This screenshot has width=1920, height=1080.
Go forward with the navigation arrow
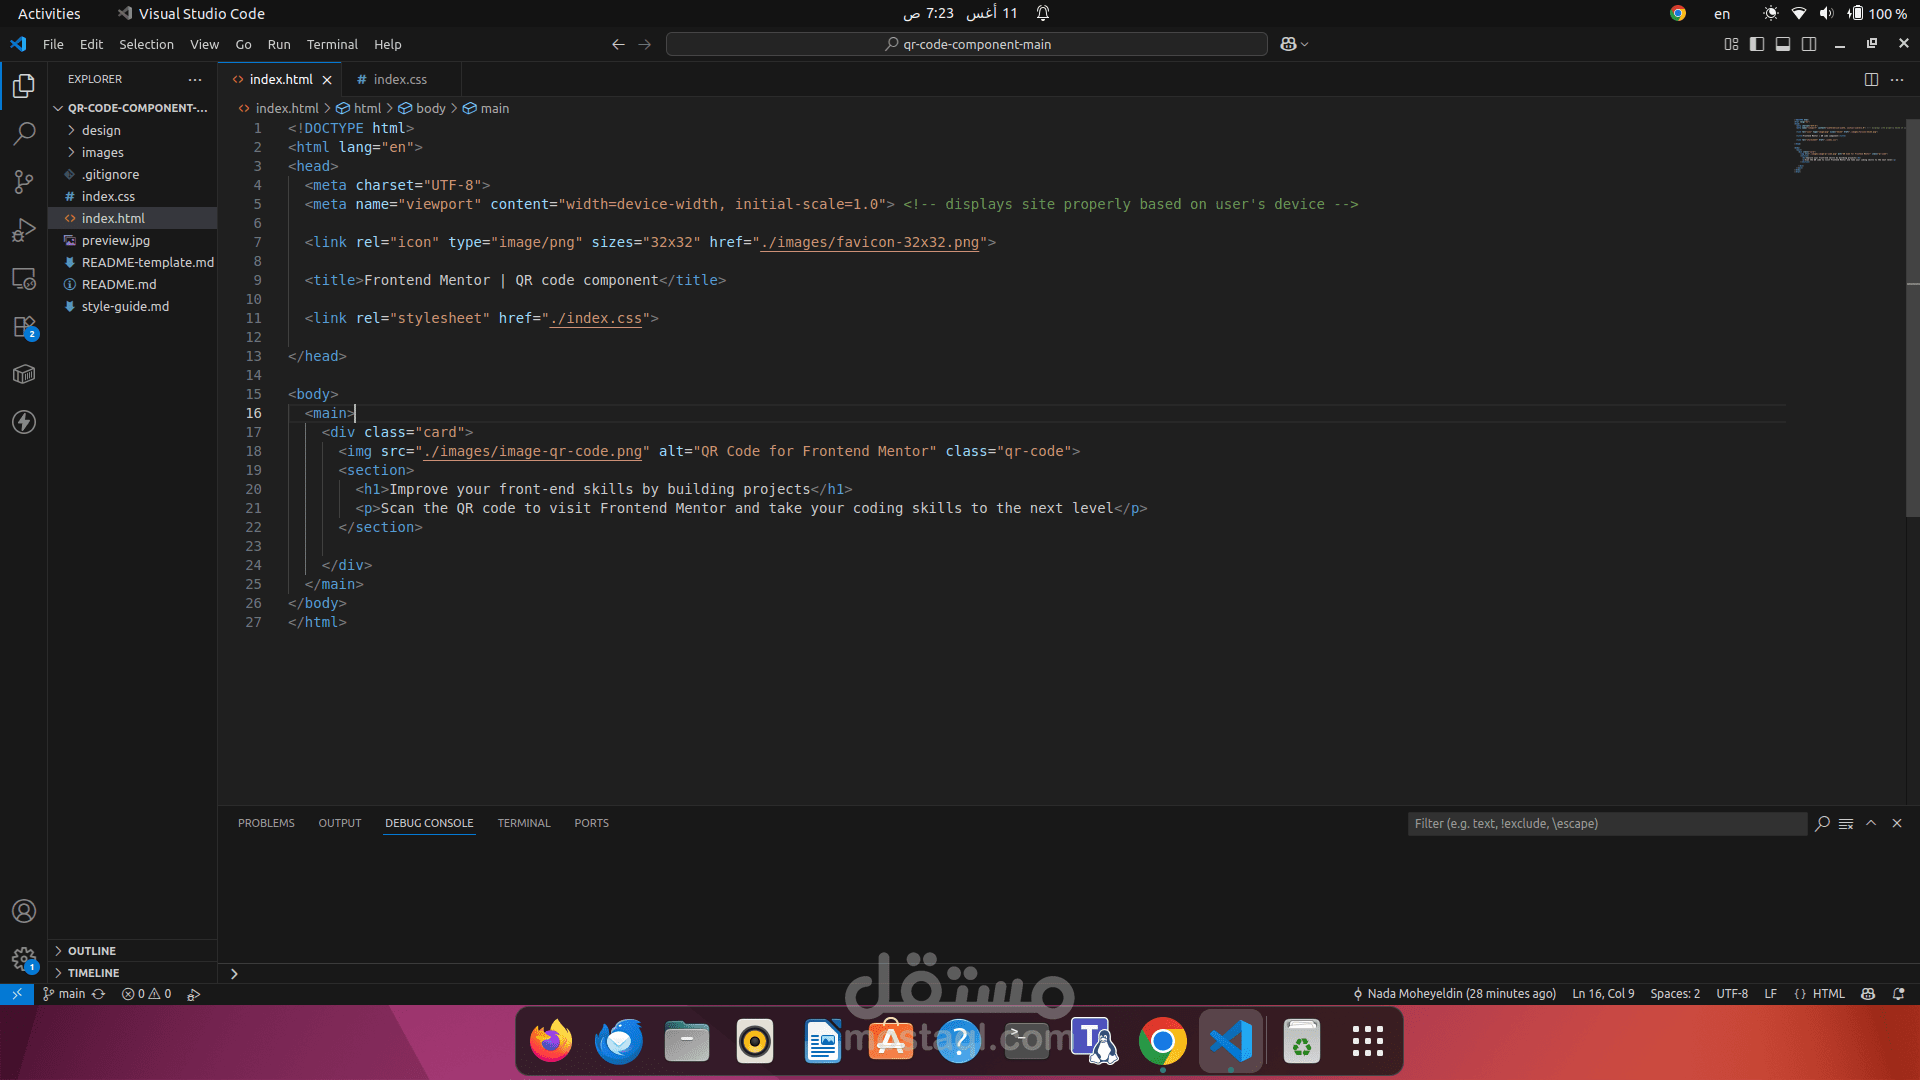click(x=645, y=44)
